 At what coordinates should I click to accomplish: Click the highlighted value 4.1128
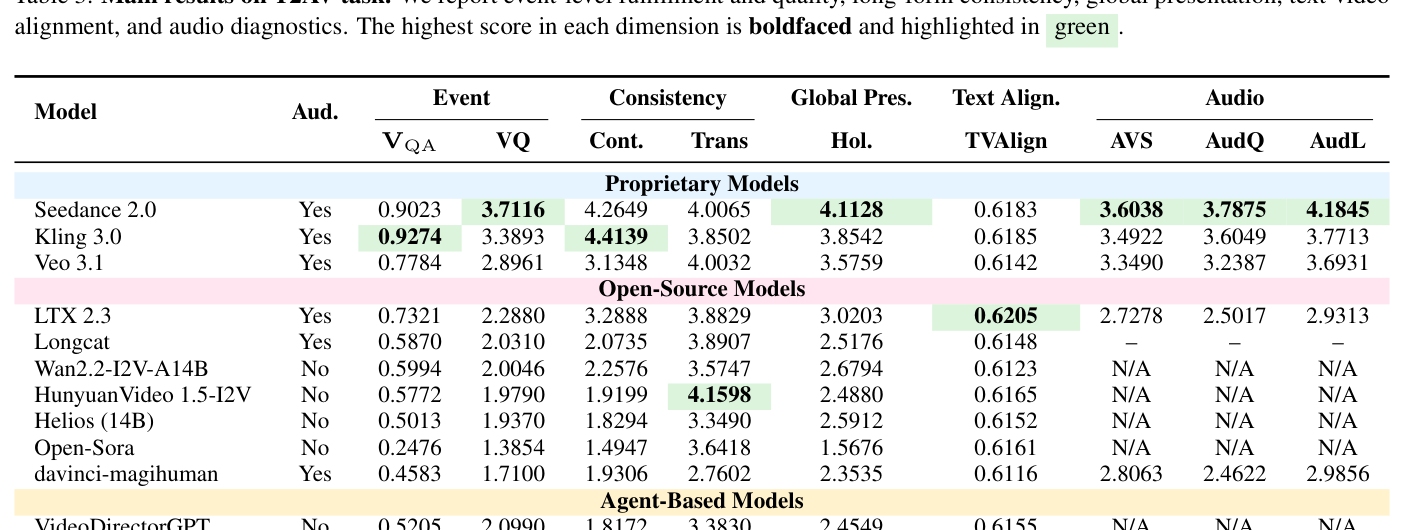click(x=851, y=210)
